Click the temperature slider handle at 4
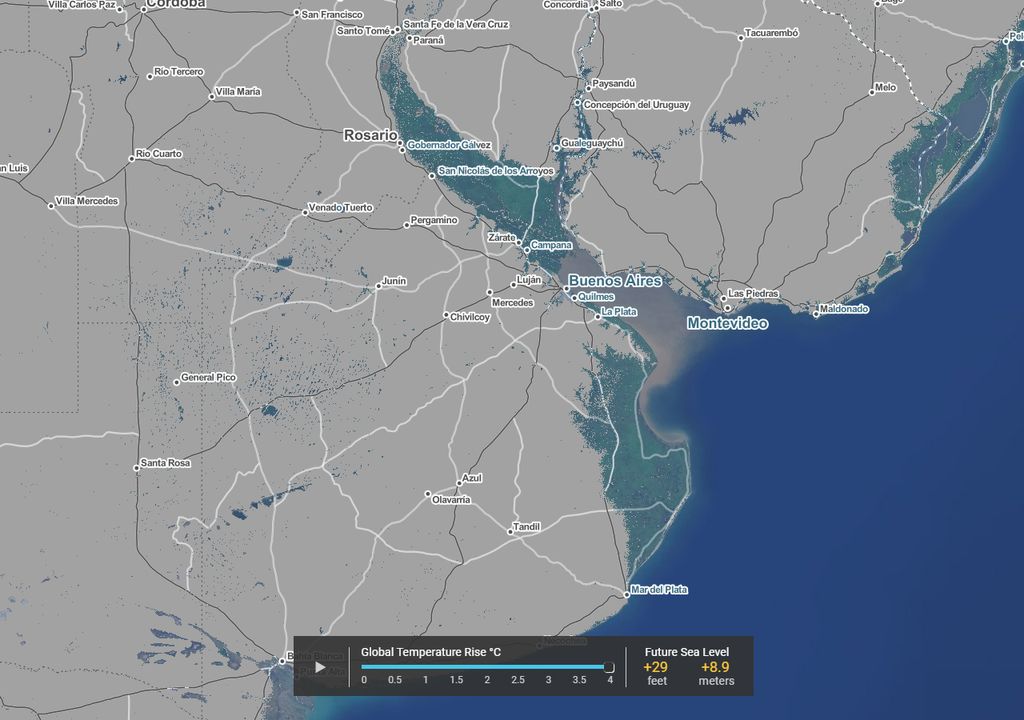This screenshot has width=1024, height=720. point(609,667)
